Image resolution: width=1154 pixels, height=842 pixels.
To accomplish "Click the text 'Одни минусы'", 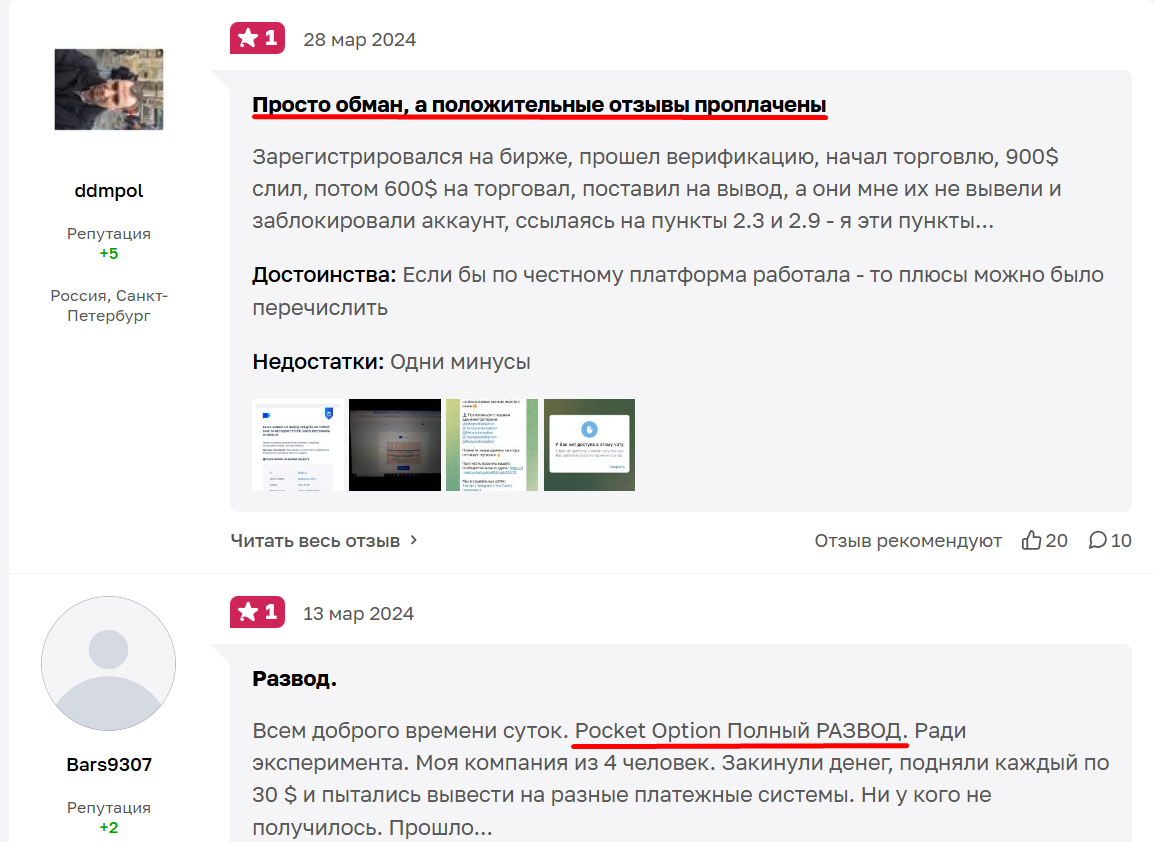I will 460,362.
